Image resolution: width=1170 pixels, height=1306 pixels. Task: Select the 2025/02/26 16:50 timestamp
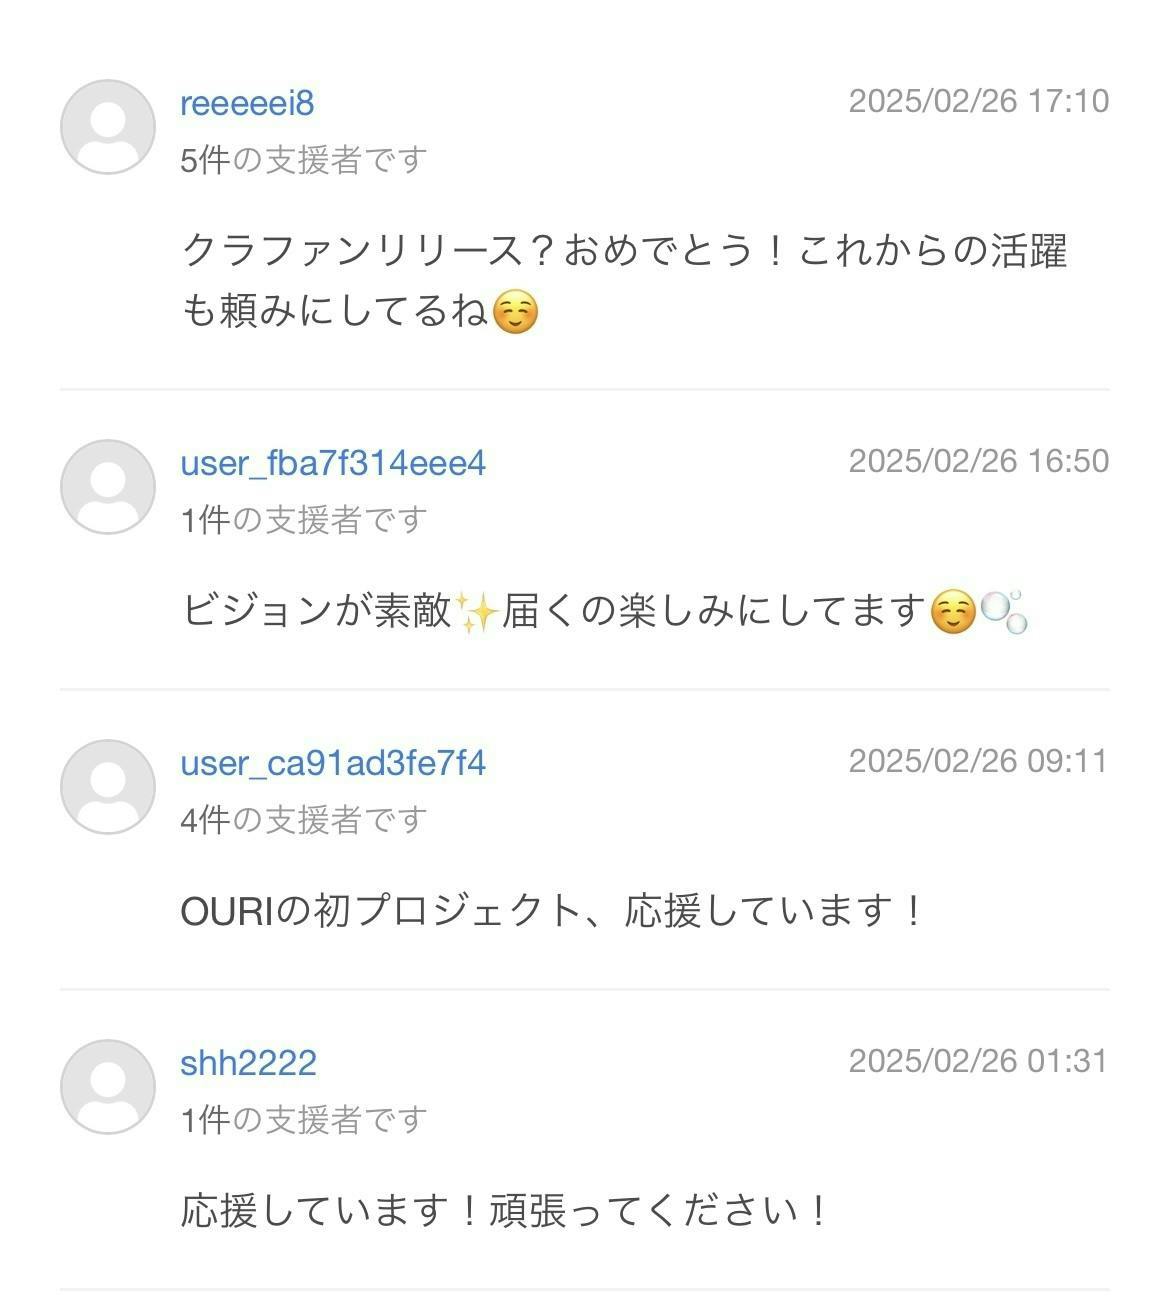pos(978,461)
